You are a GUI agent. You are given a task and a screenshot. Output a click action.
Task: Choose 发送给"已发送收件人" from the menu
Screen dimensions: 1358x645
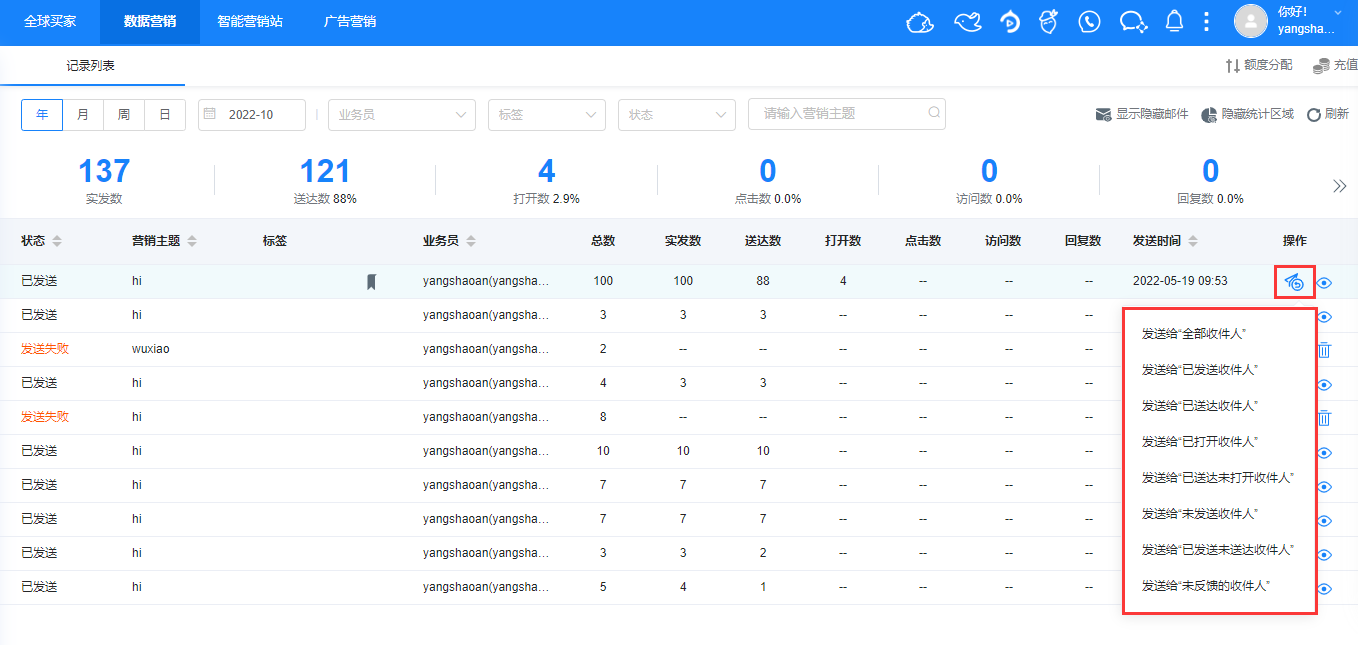1200,370
